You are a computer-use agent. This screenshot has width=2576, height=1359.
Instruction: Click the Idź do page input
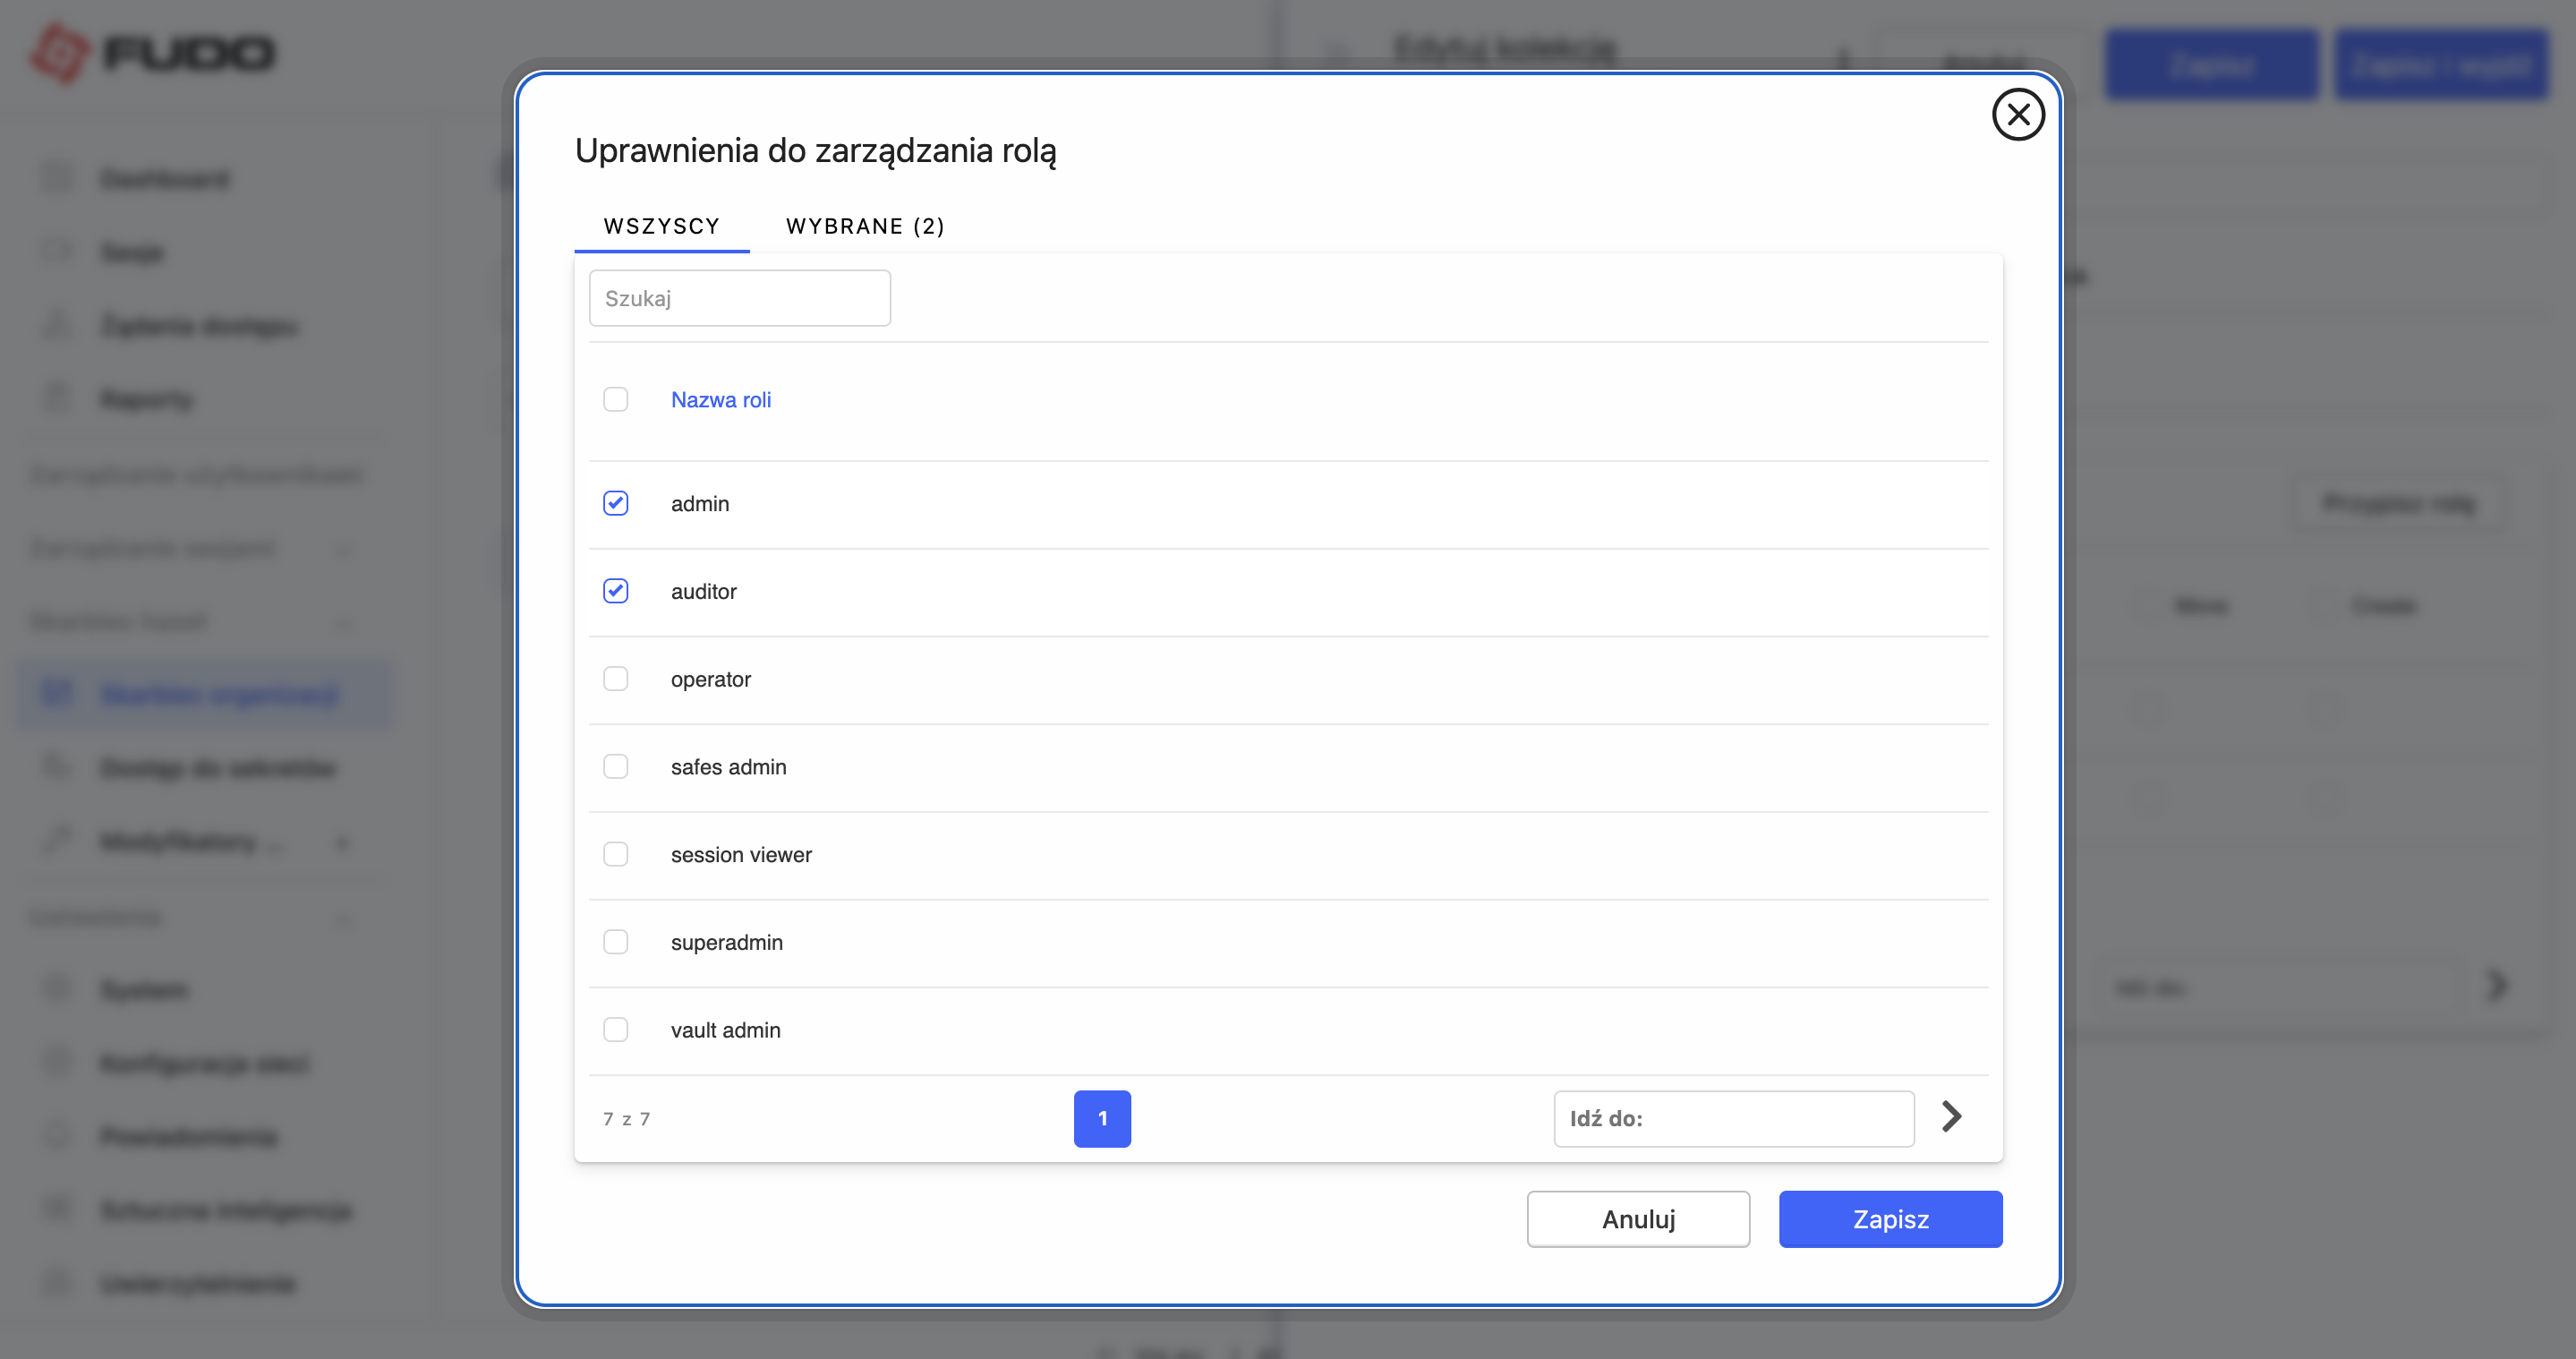(1734, 1118)
